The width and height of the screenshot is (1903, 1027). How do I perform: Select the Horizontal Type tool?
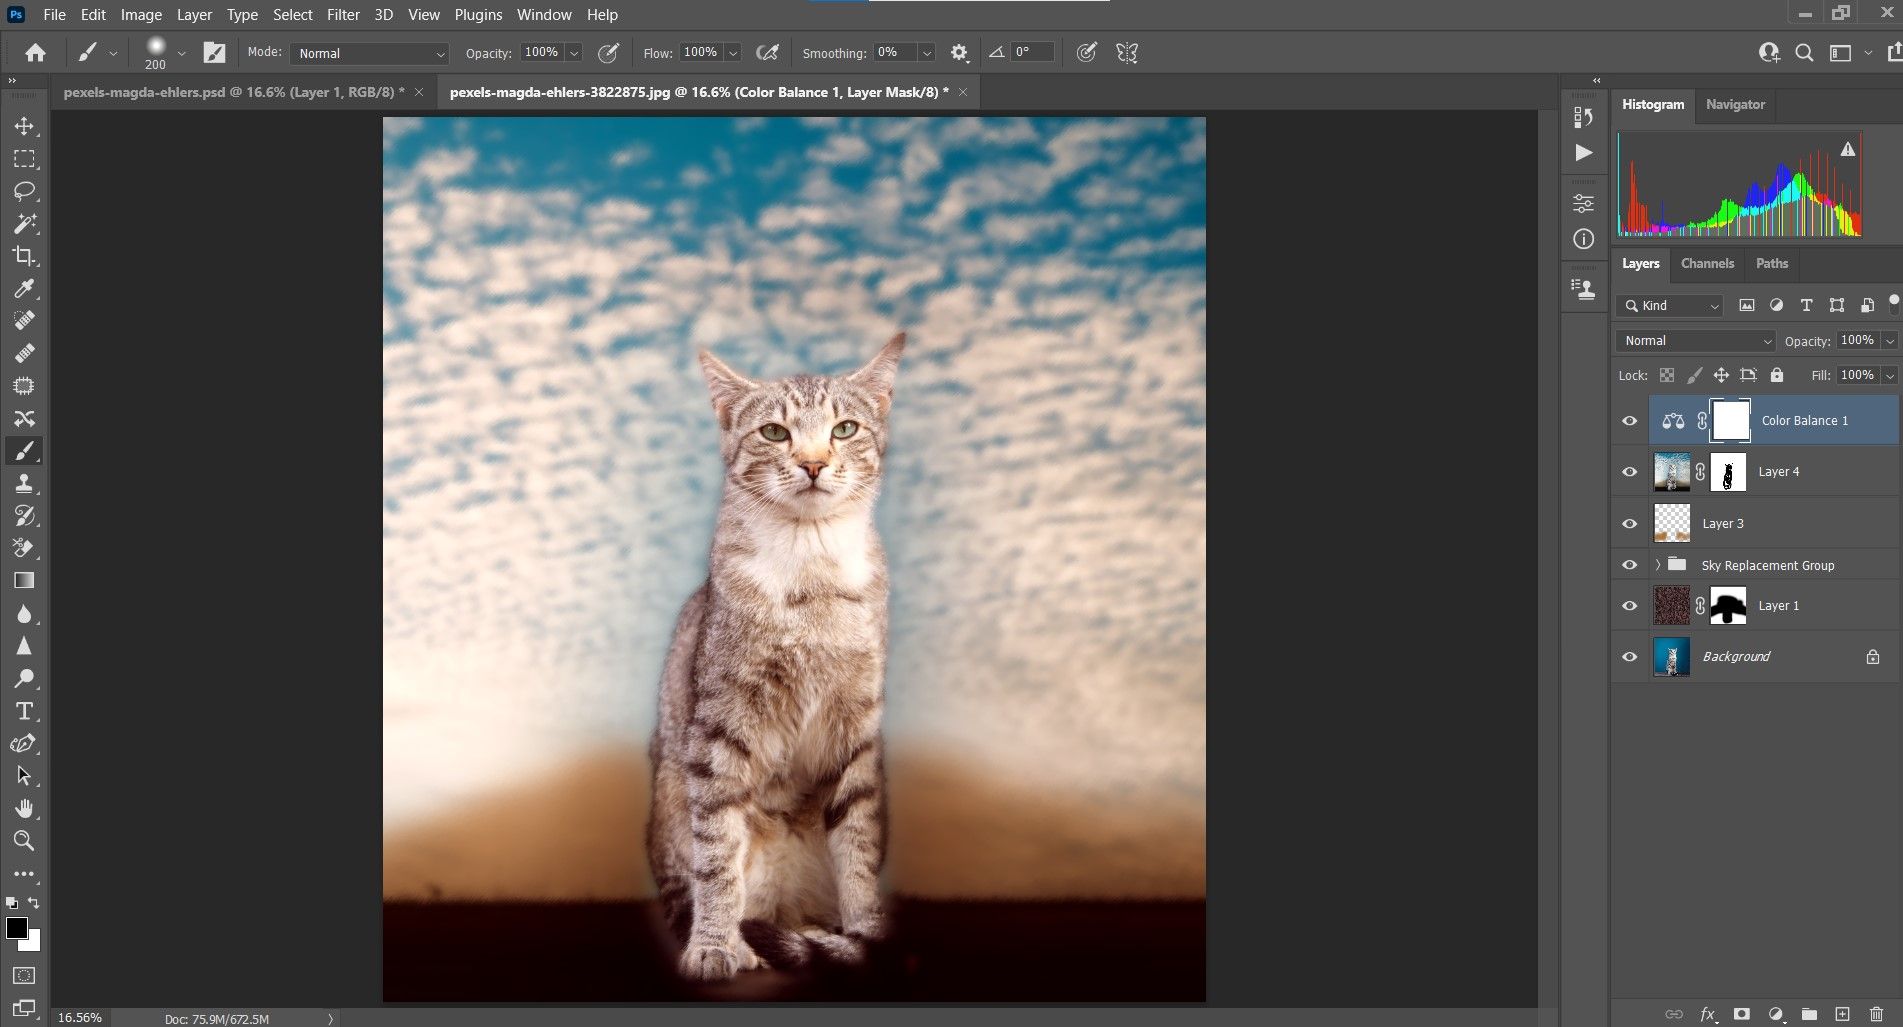point(24,711)
